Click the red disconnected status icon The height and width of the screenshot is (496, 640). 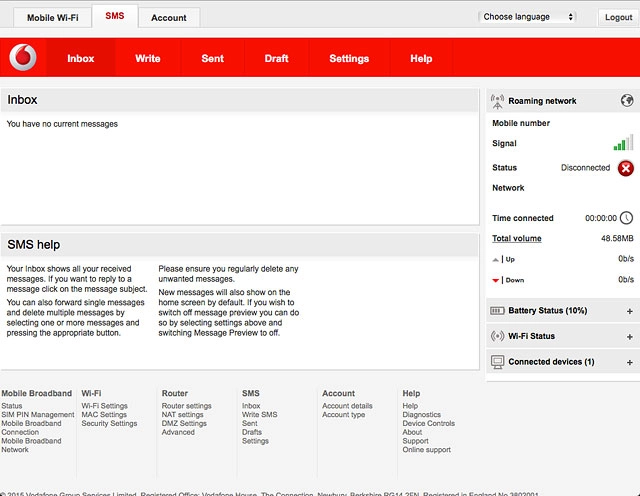click(626, 168)
